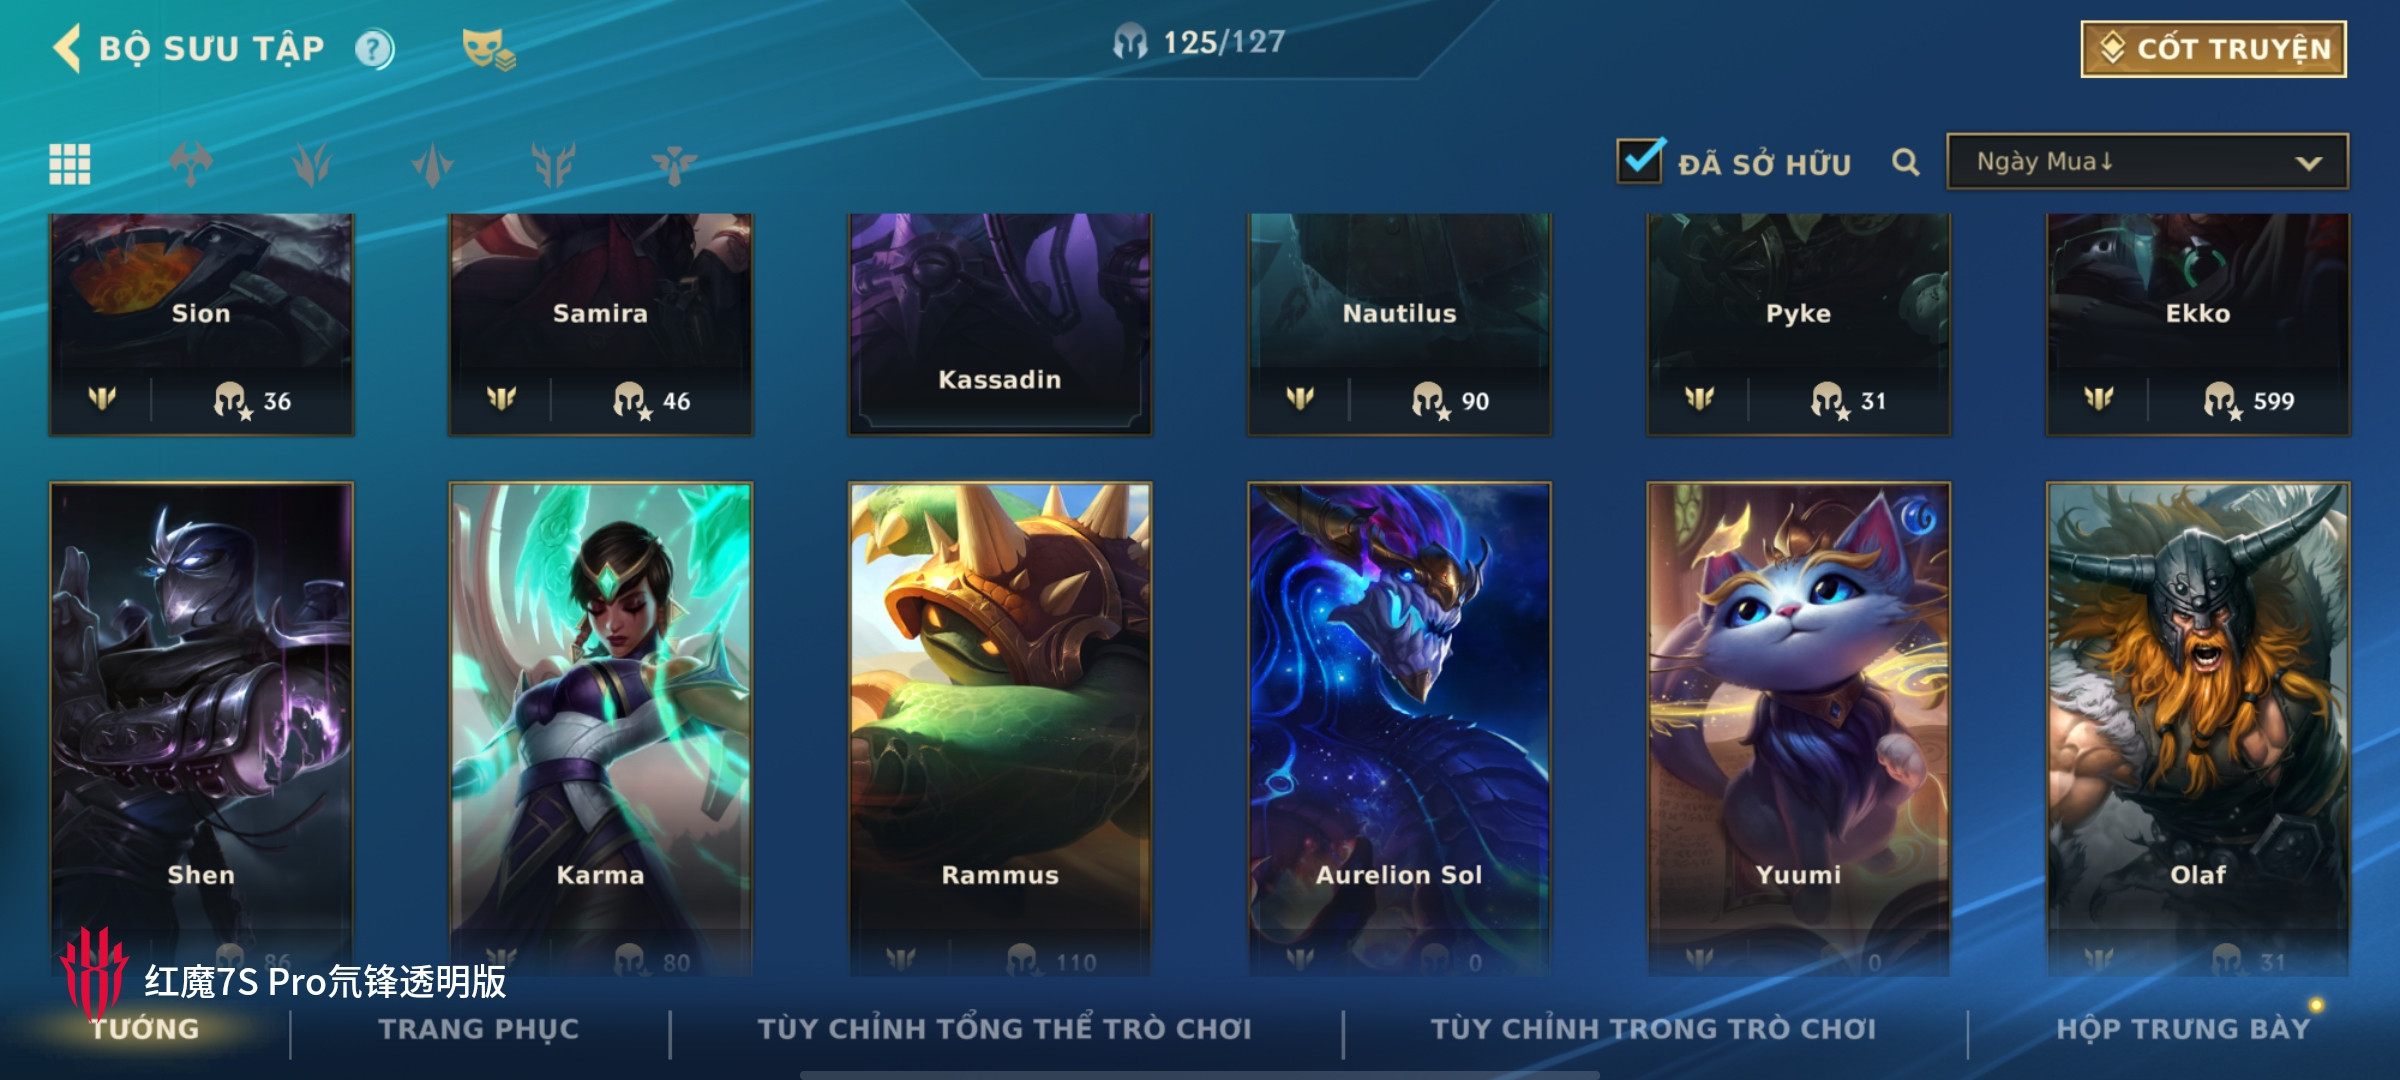Viewport: 2400px width, 1080px height.
Task: Uncheck the Đã Sở Hữu checkbox
Action: click(x=1641, y=161)
